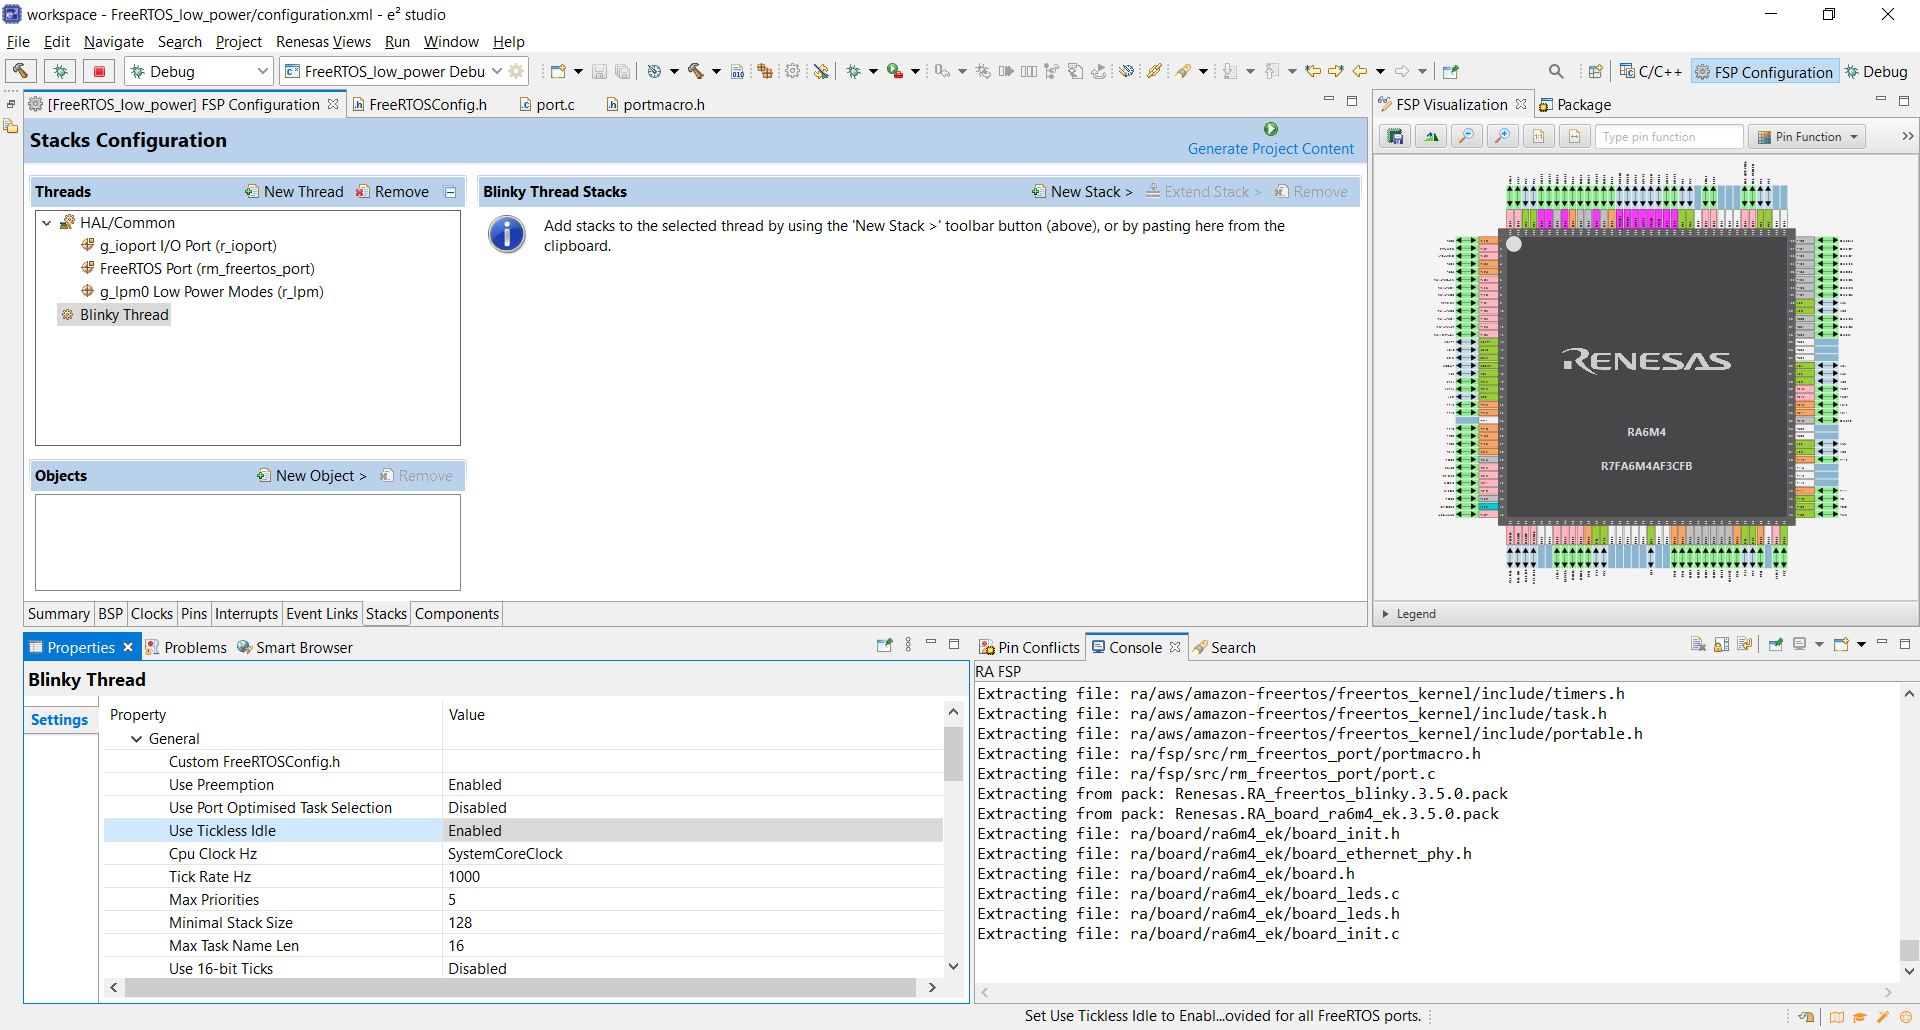The image size is (1920, 1030).
Task: Click the Back to last edit location arrow
Action: (1313, 71)
